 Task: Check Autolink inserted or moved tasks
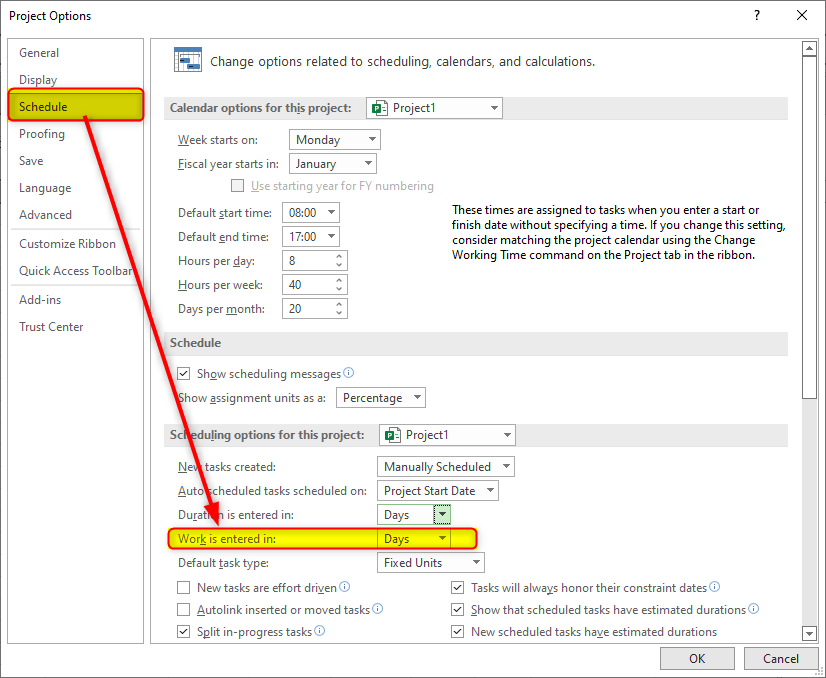[x=183, y=610]
